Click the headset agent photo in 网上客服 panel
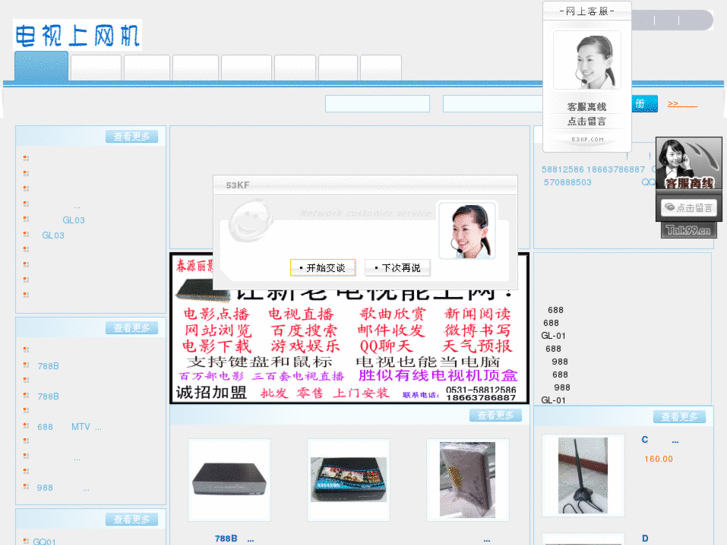The image size is (727, 545). (587, 60)
